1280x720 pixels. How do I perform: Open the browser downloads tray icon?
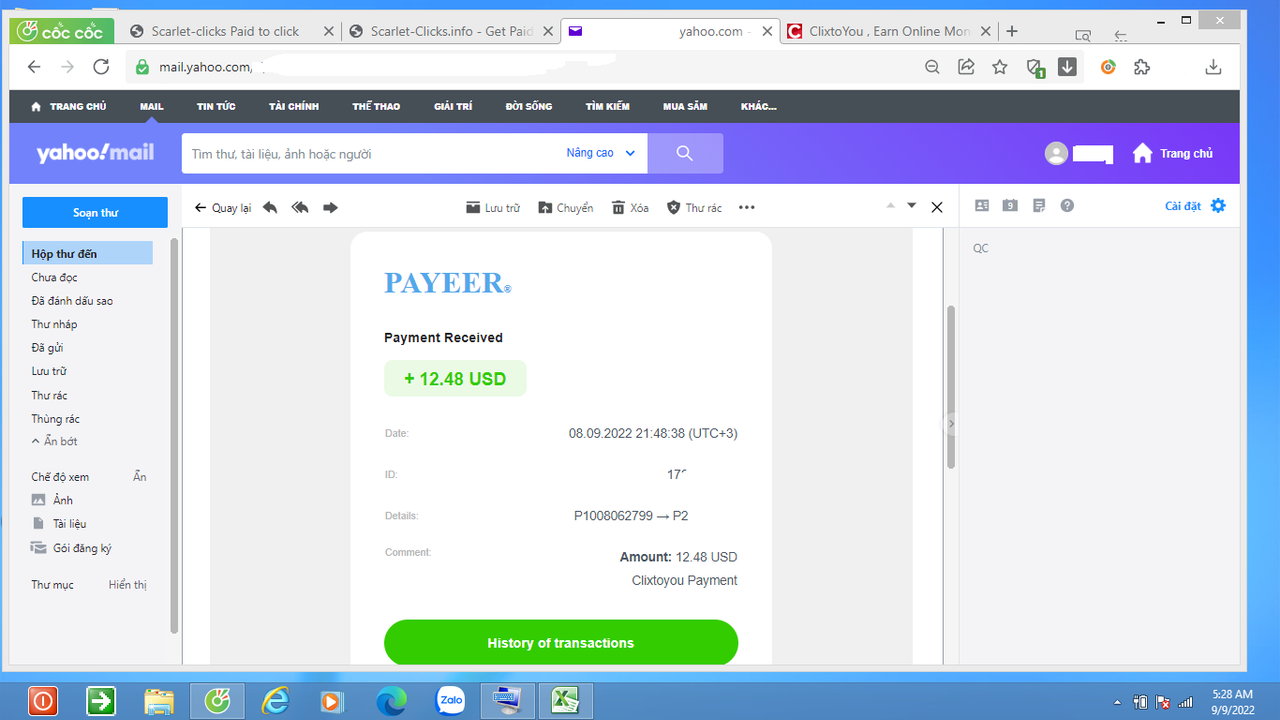point(1213,67)
